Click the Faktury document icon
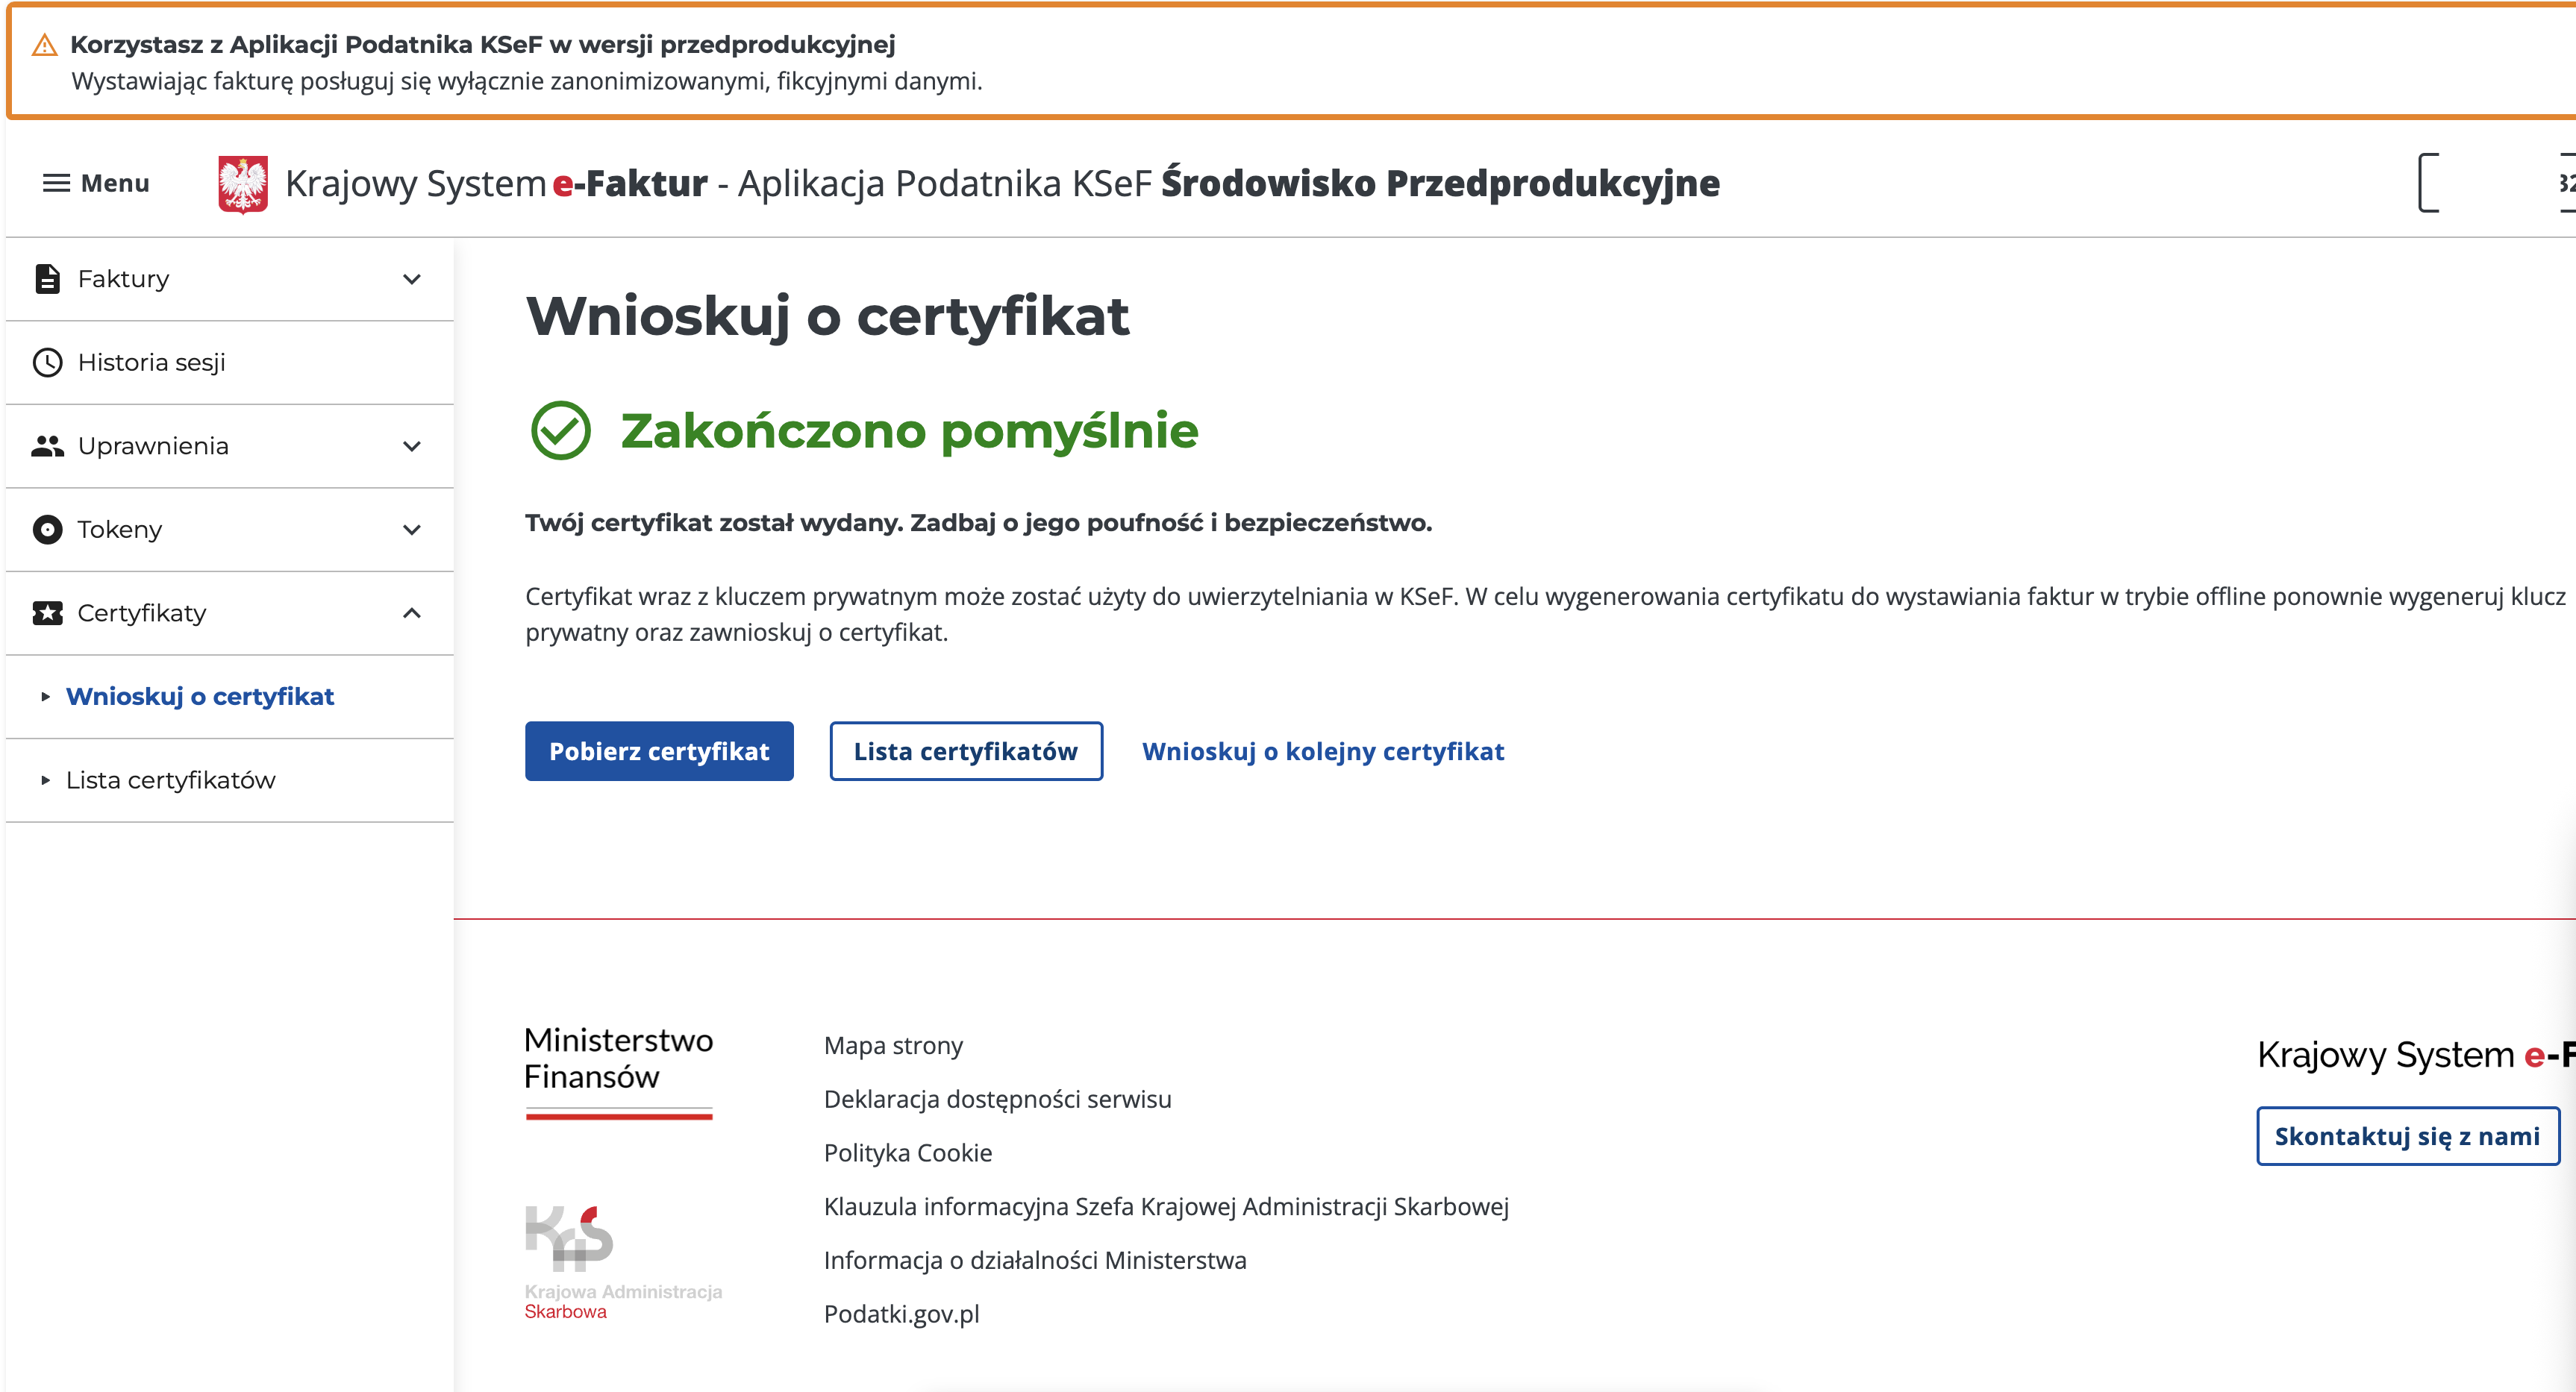2576x1392 pixels. coord(47,279)
